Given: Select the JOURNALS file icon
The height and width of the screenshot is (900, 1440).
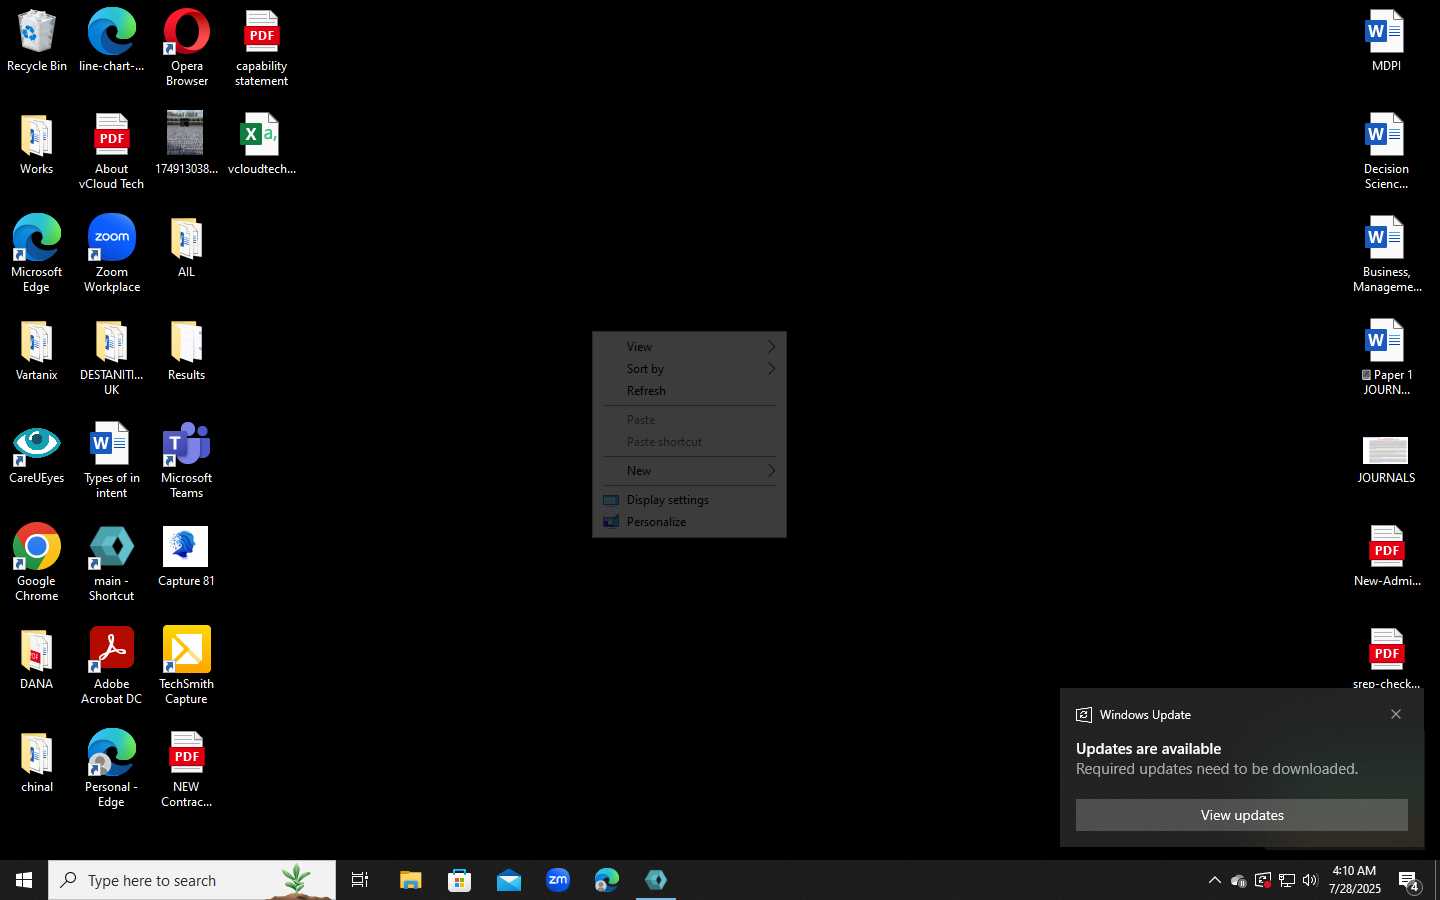Looking at the screenshot, I should 1386,461.
